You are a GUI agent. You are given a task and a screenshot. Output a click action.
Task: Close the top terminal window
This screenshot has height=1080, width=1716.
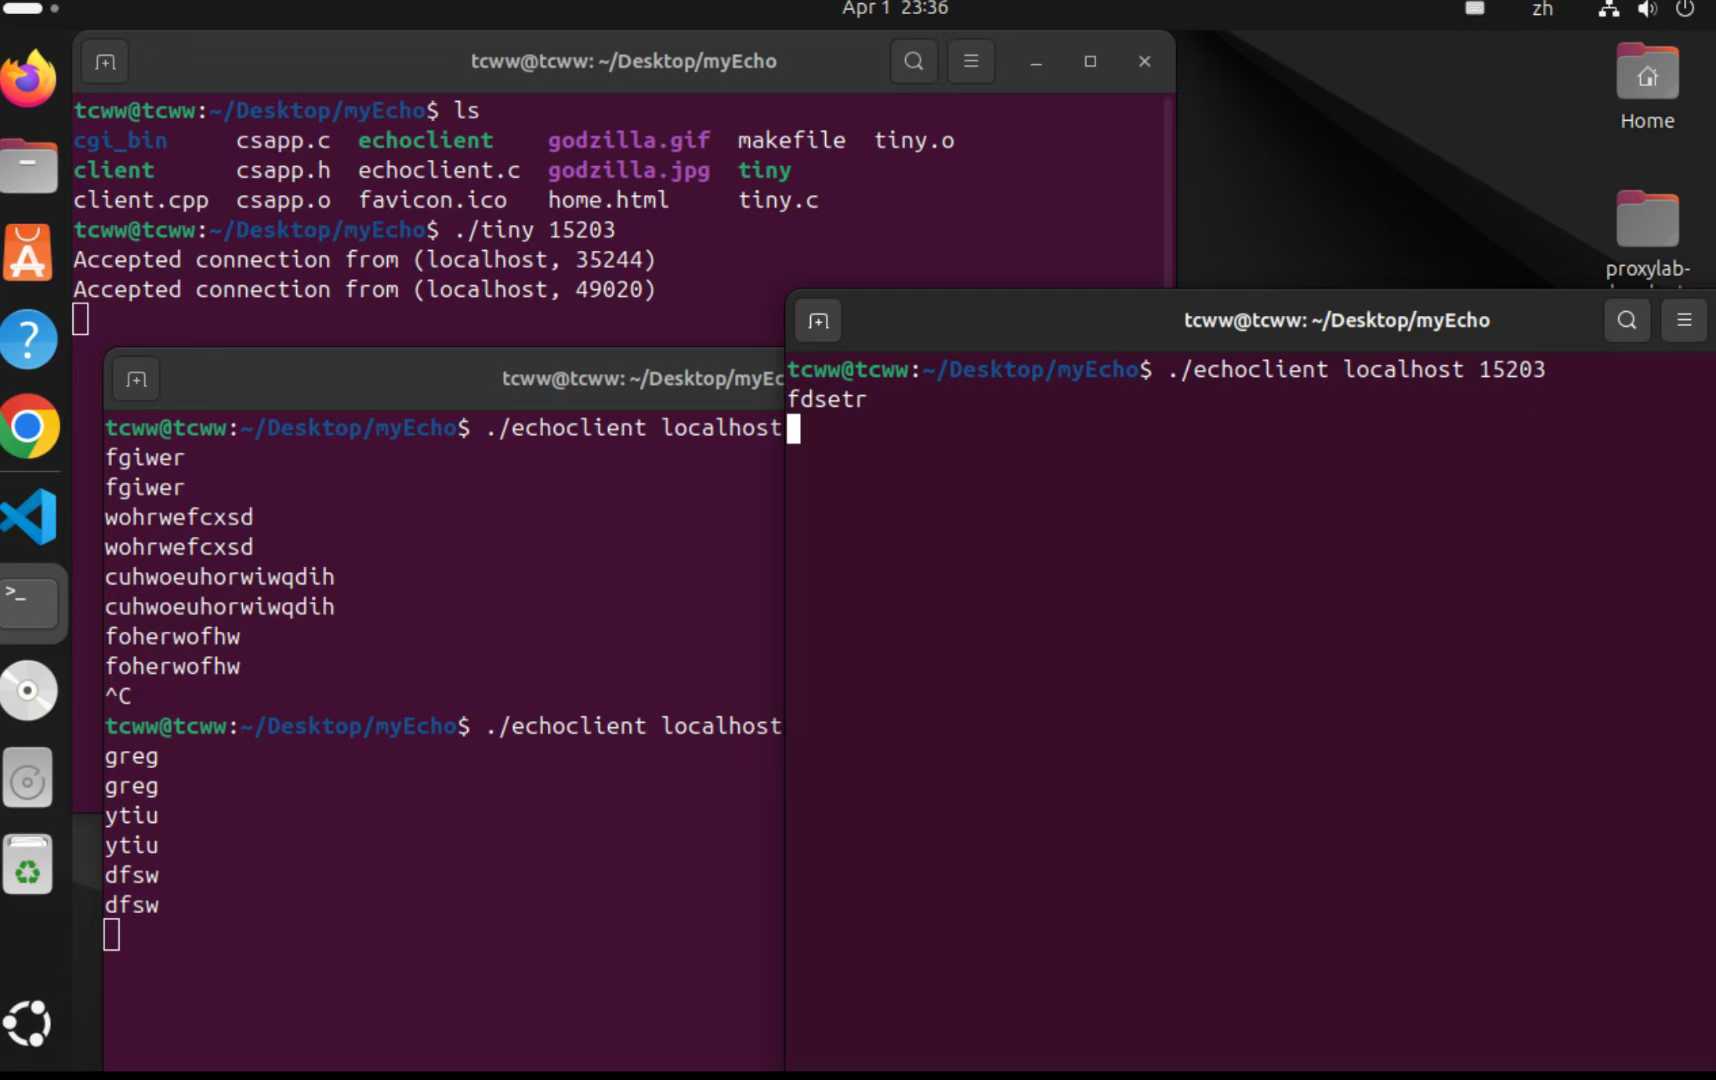(1145, 62)
